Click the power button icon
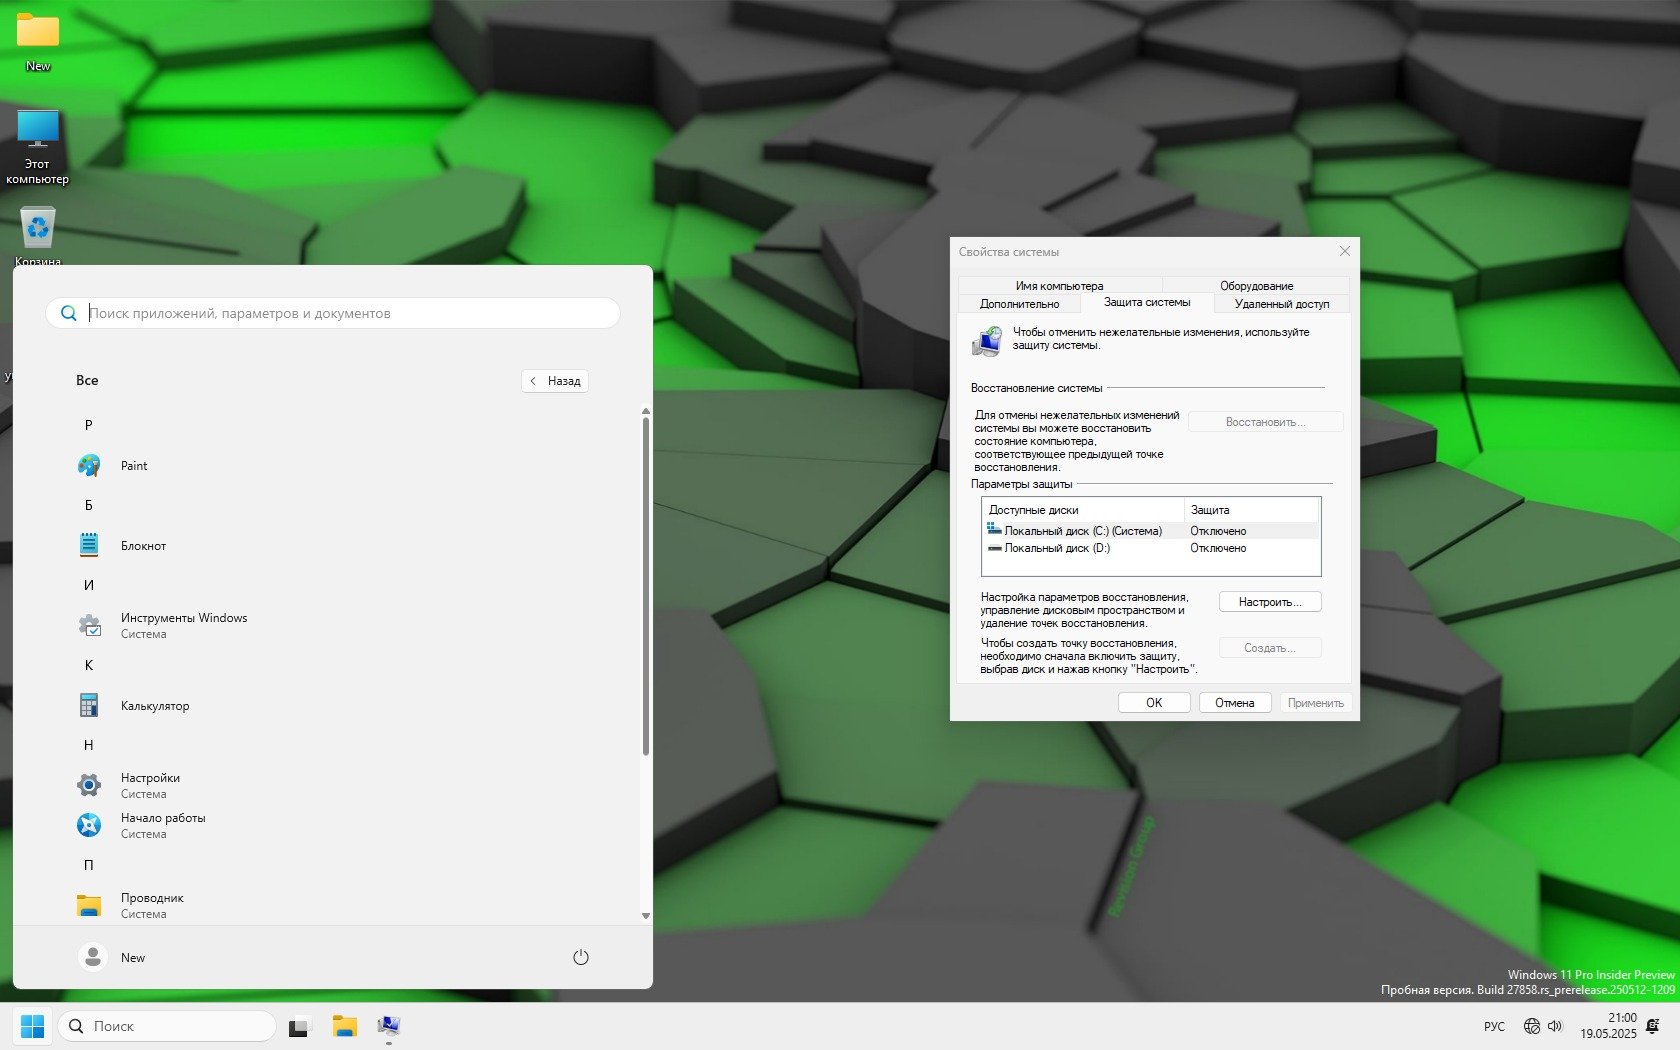The height and width of the screenshot is (1050, 1680). point(580,957)
